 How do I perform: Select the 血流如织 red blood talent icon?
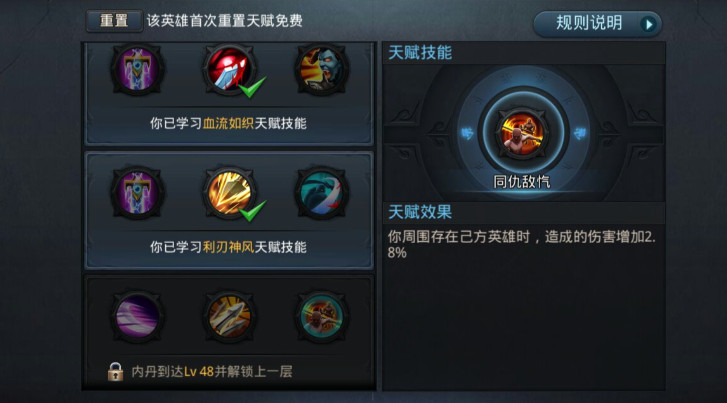pyautogui.click(x=229, y=69)
